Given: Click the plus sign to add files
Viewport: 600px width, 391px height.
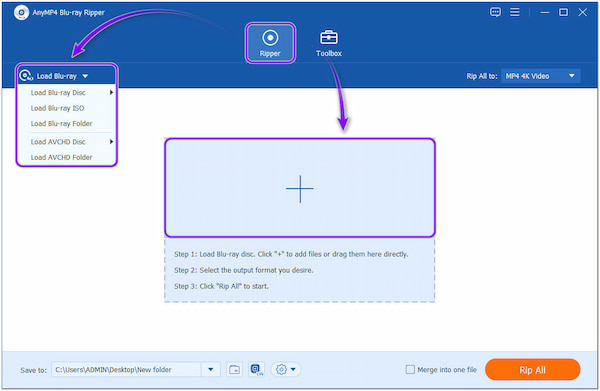Looking at the screenshot, I should [x=300, y=189].
